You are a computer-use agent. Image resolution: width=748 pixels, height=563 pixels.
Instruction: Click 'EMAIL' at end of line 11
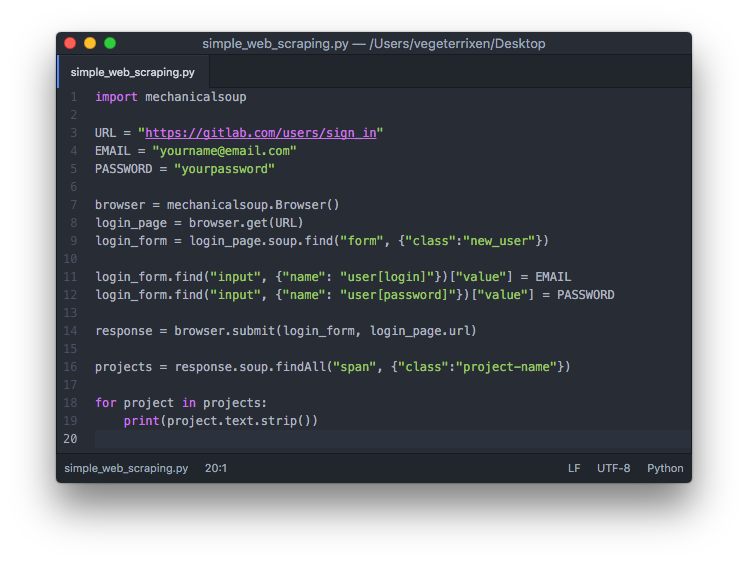[x=553, y=277]
